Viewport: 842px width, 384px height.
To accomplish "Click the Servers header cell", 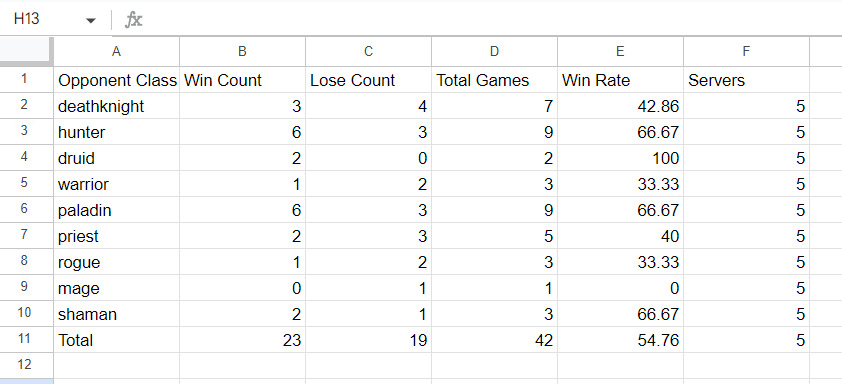I will (x=746, y=80).
